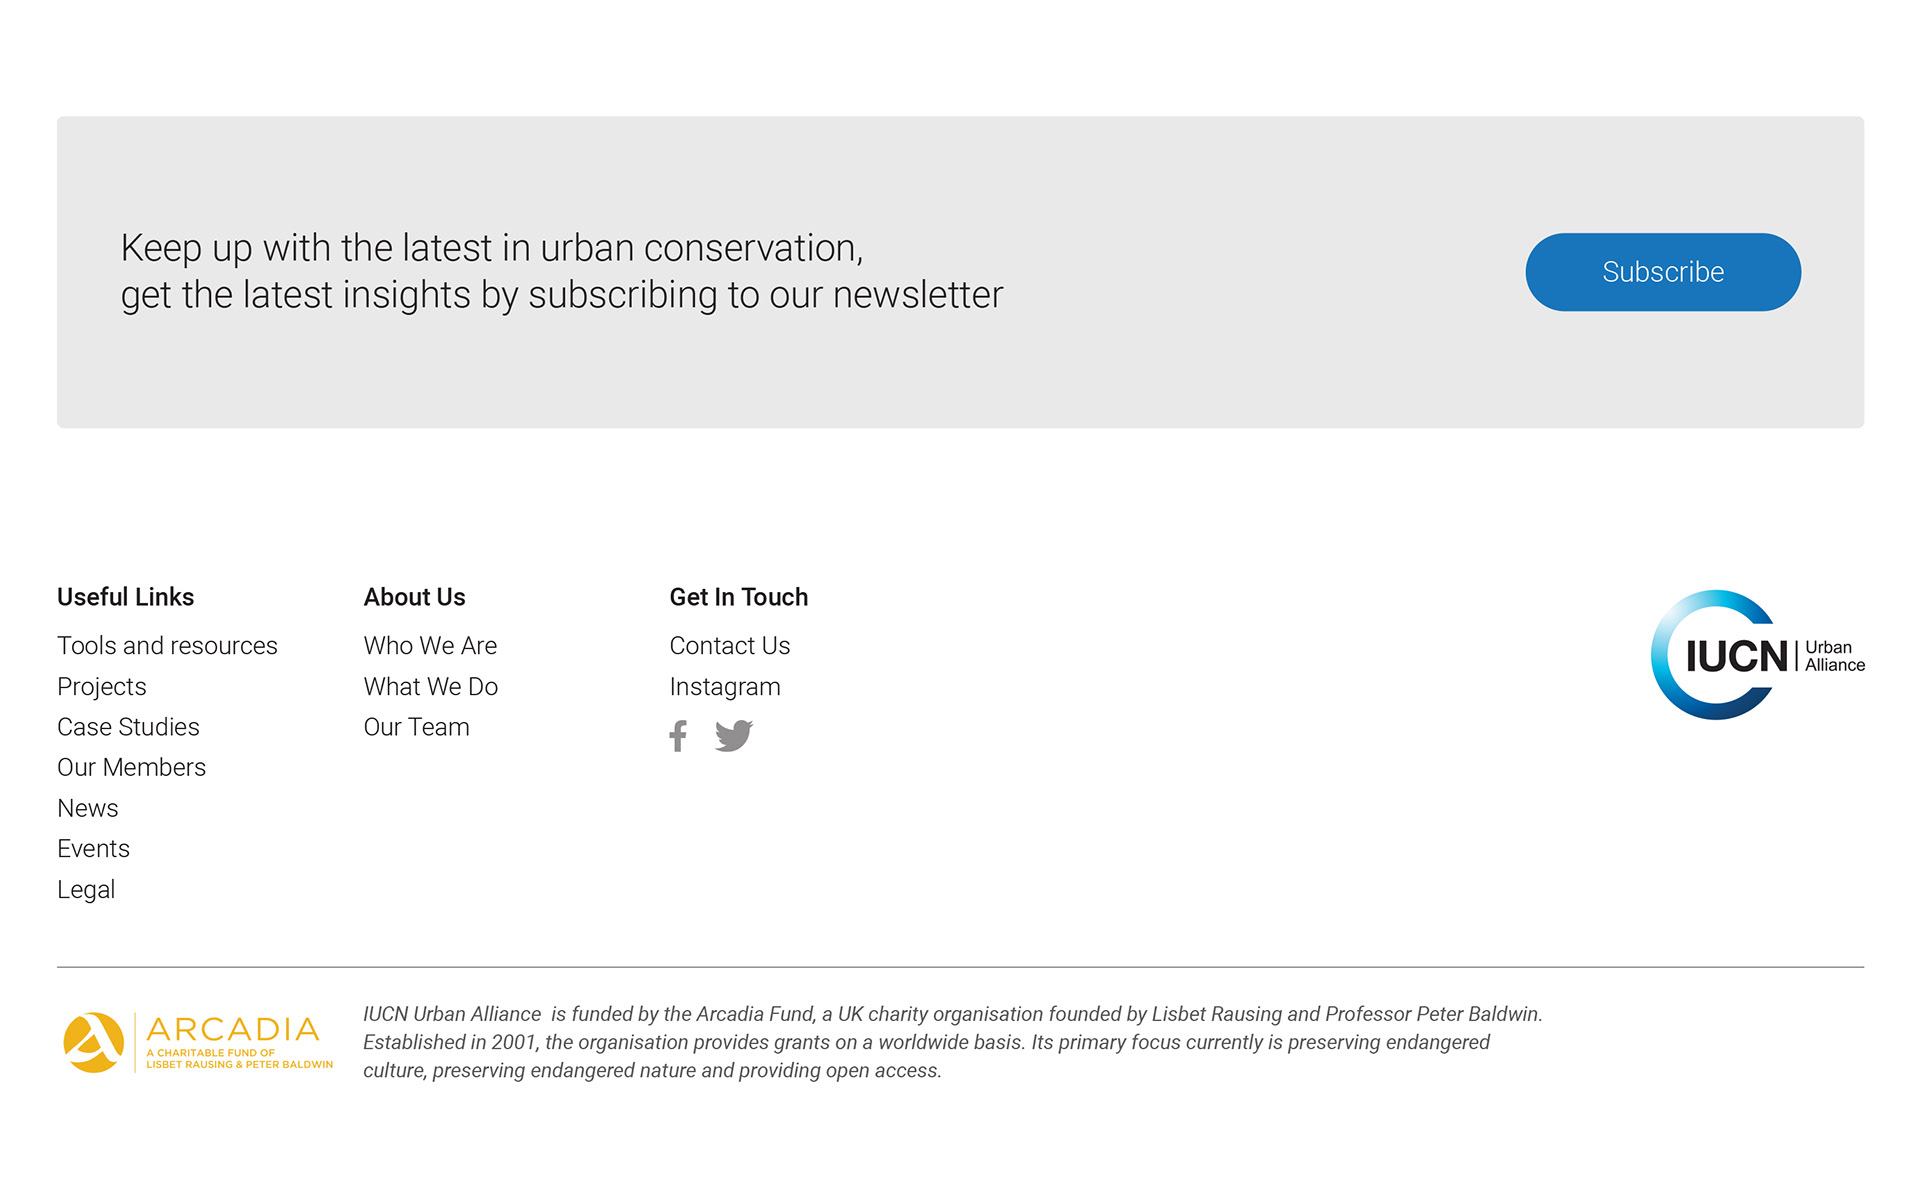Click the Arcadia fund logo

198,1042
